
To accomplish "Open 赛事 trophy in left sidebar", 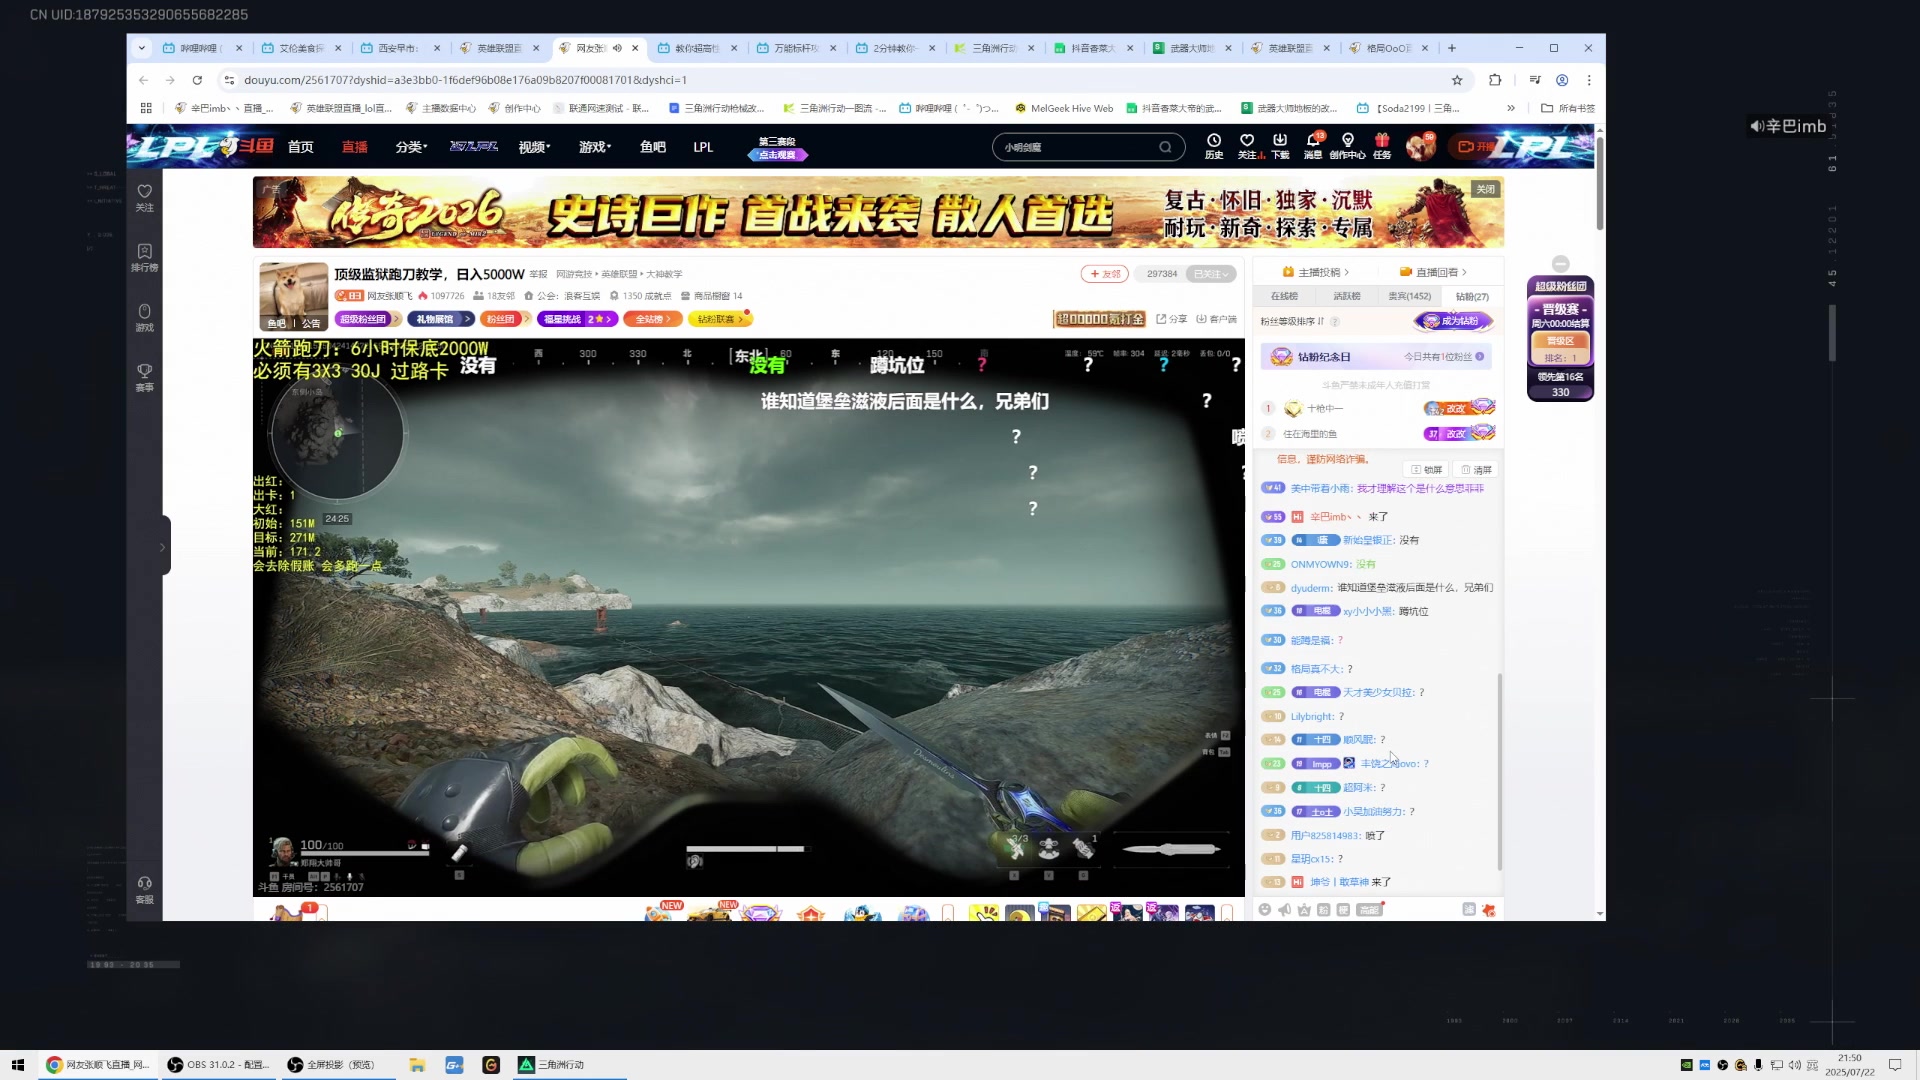I will click(x=145, y=377).
